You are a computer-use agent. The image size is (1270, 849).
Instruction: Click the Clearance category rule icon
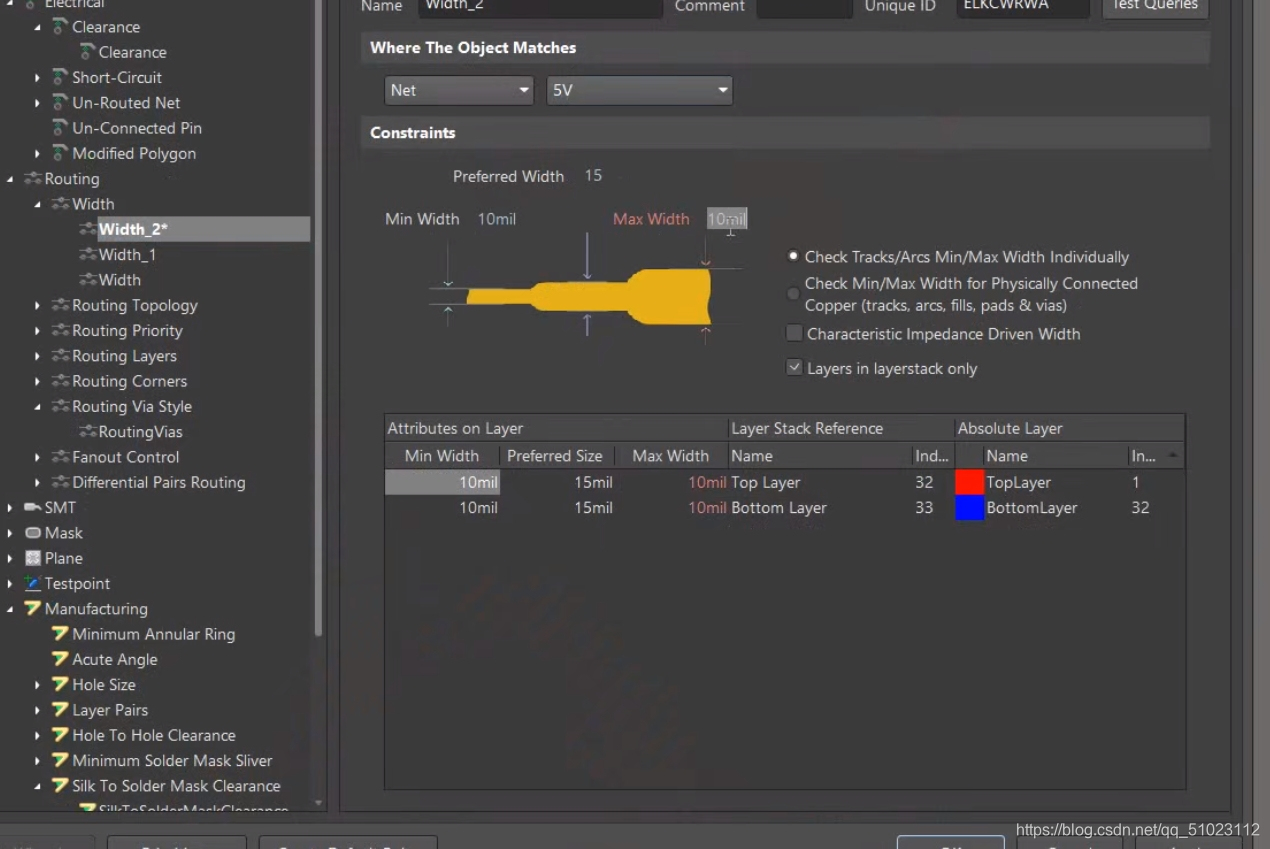tap(60, 27)
